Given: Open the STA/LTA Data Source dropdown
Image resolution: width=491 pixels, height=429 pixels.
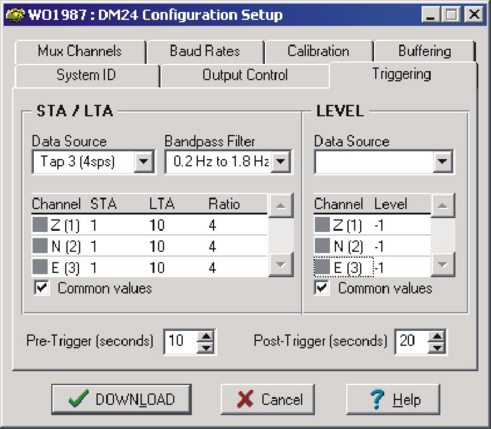Looking at the screenshot, I should [144, 162].
